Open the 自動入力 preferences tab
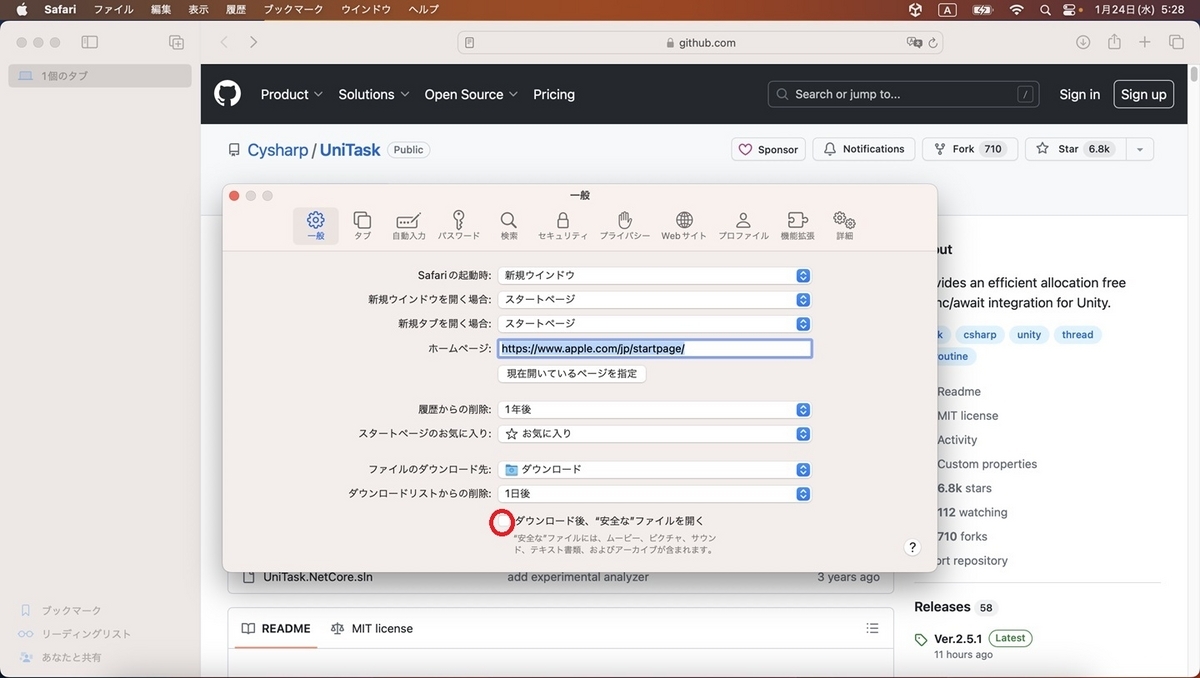The height and width of the screenshot is (678, 1200). 408,226
